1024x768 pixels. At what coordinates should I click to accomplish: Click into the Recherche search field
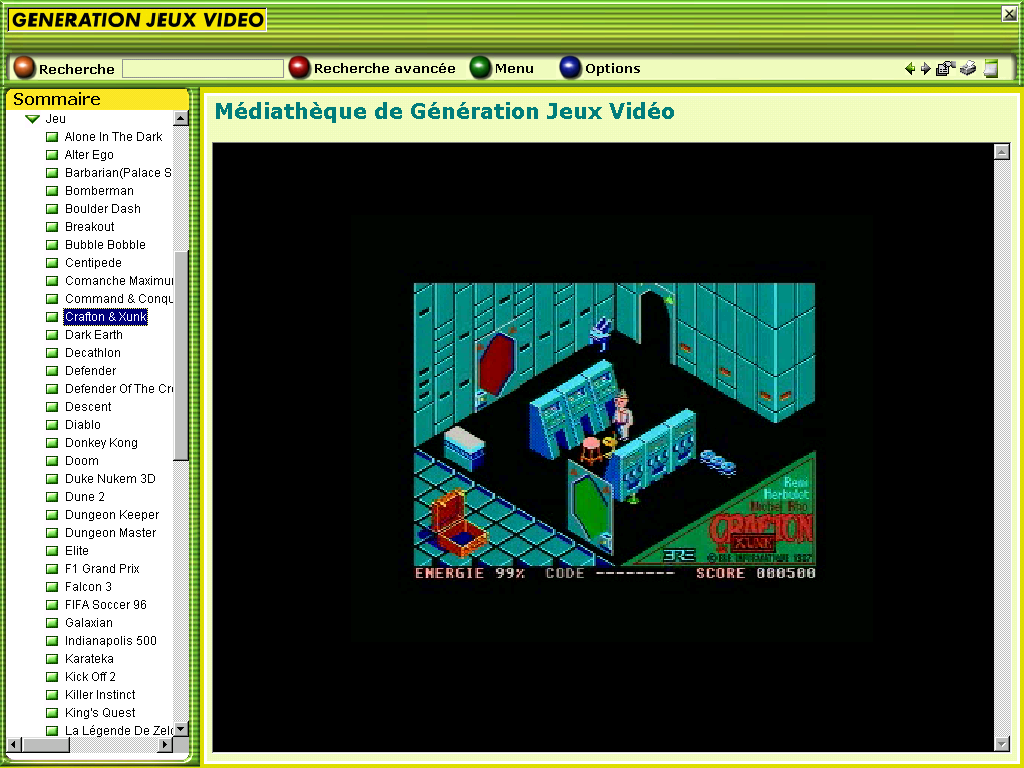pyautogui.click(x=203, y=69)
